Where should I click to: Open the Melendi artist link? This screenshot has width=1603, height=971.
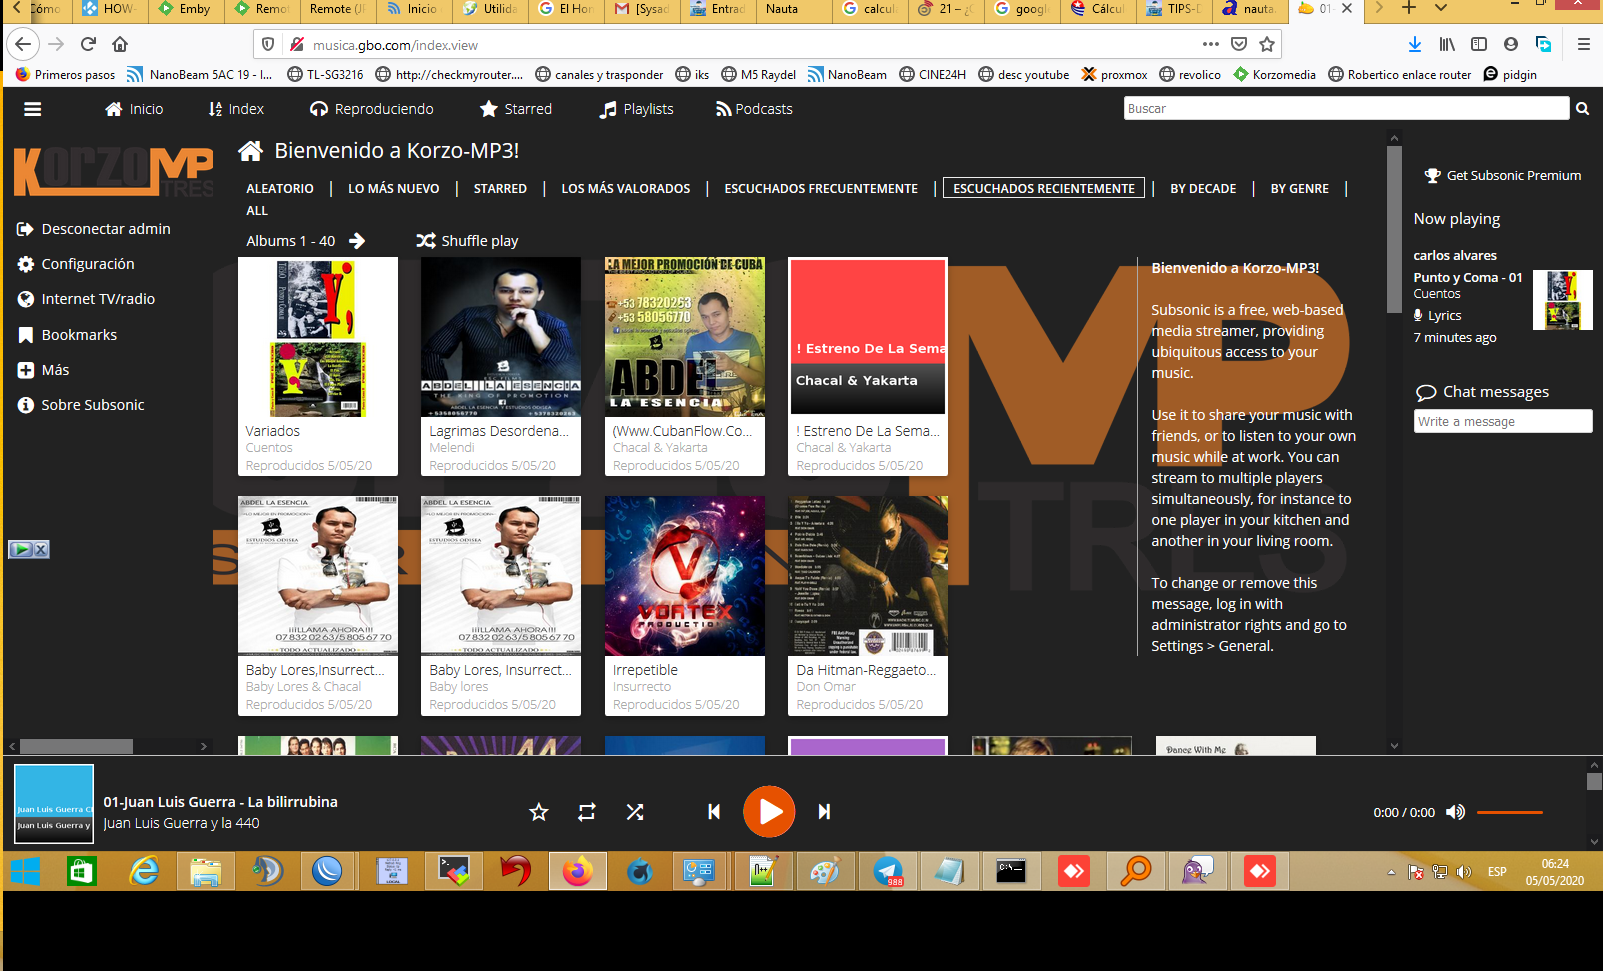point(452,448)
